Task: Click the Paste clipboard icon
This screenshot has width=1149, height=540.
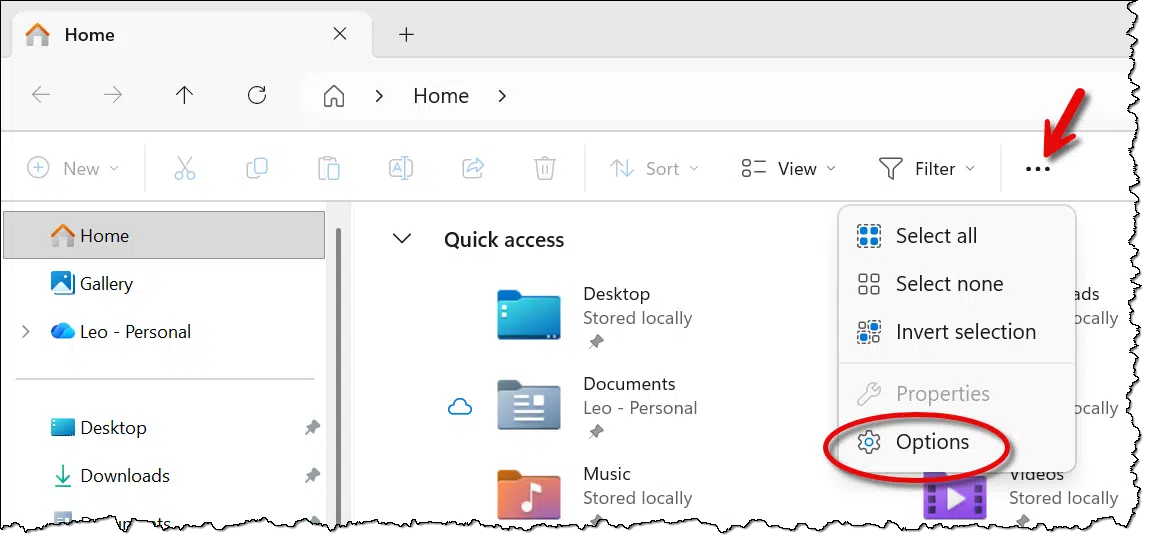Action: coord(329,168)
